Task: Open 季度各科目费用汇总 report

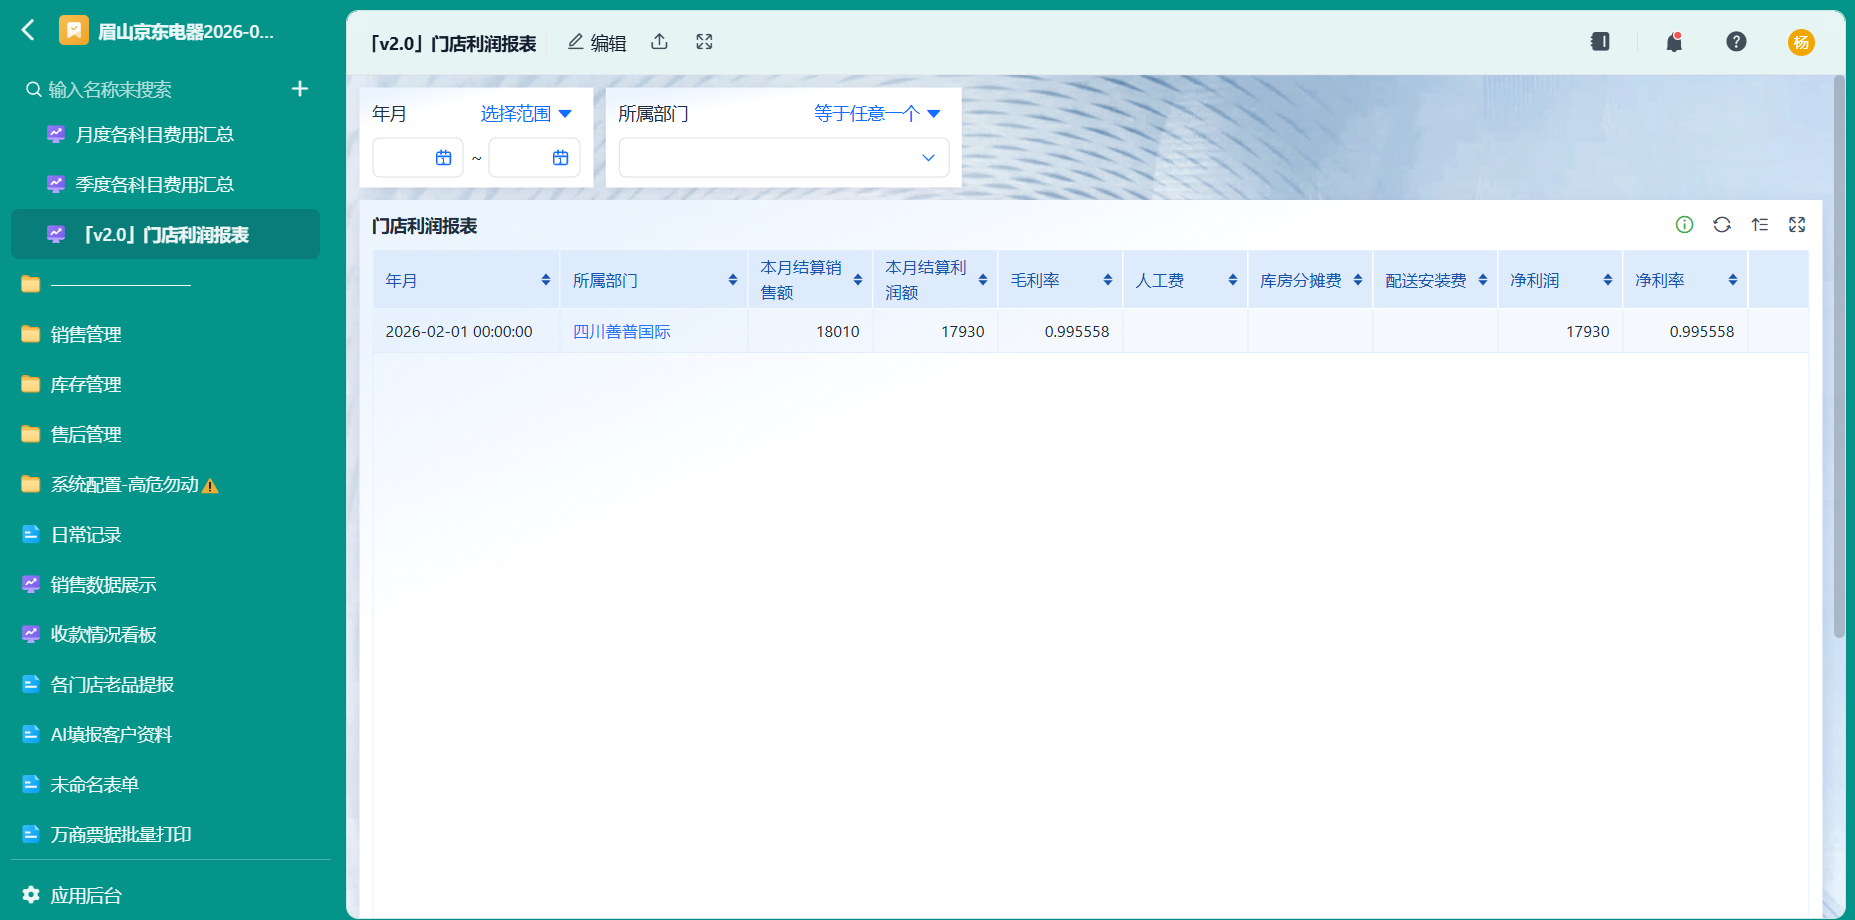Action: (165, 184)
